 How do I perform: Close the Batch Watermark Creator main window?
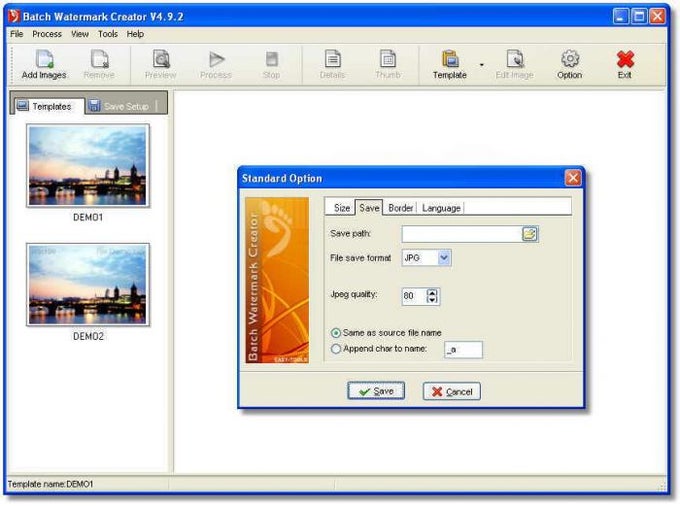pos(658,17)
